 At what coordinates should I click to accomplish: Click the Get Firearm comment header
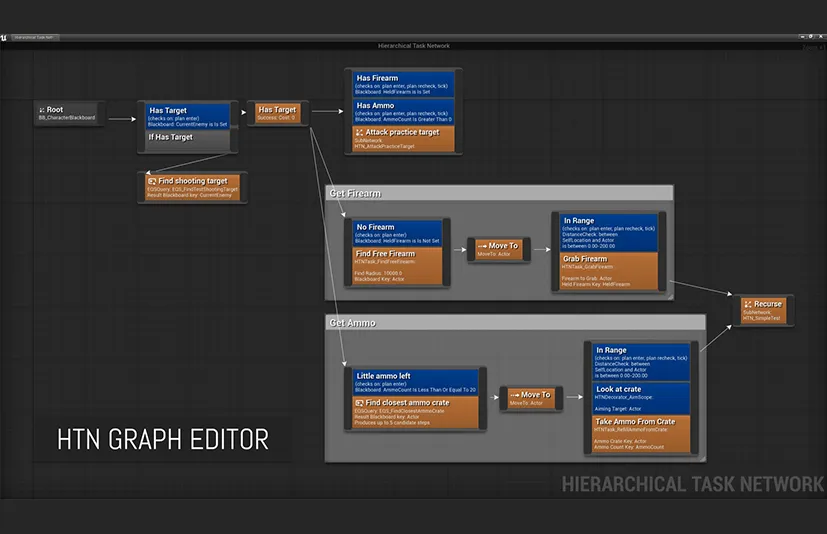pyautogui.click(x=499, y=193)
